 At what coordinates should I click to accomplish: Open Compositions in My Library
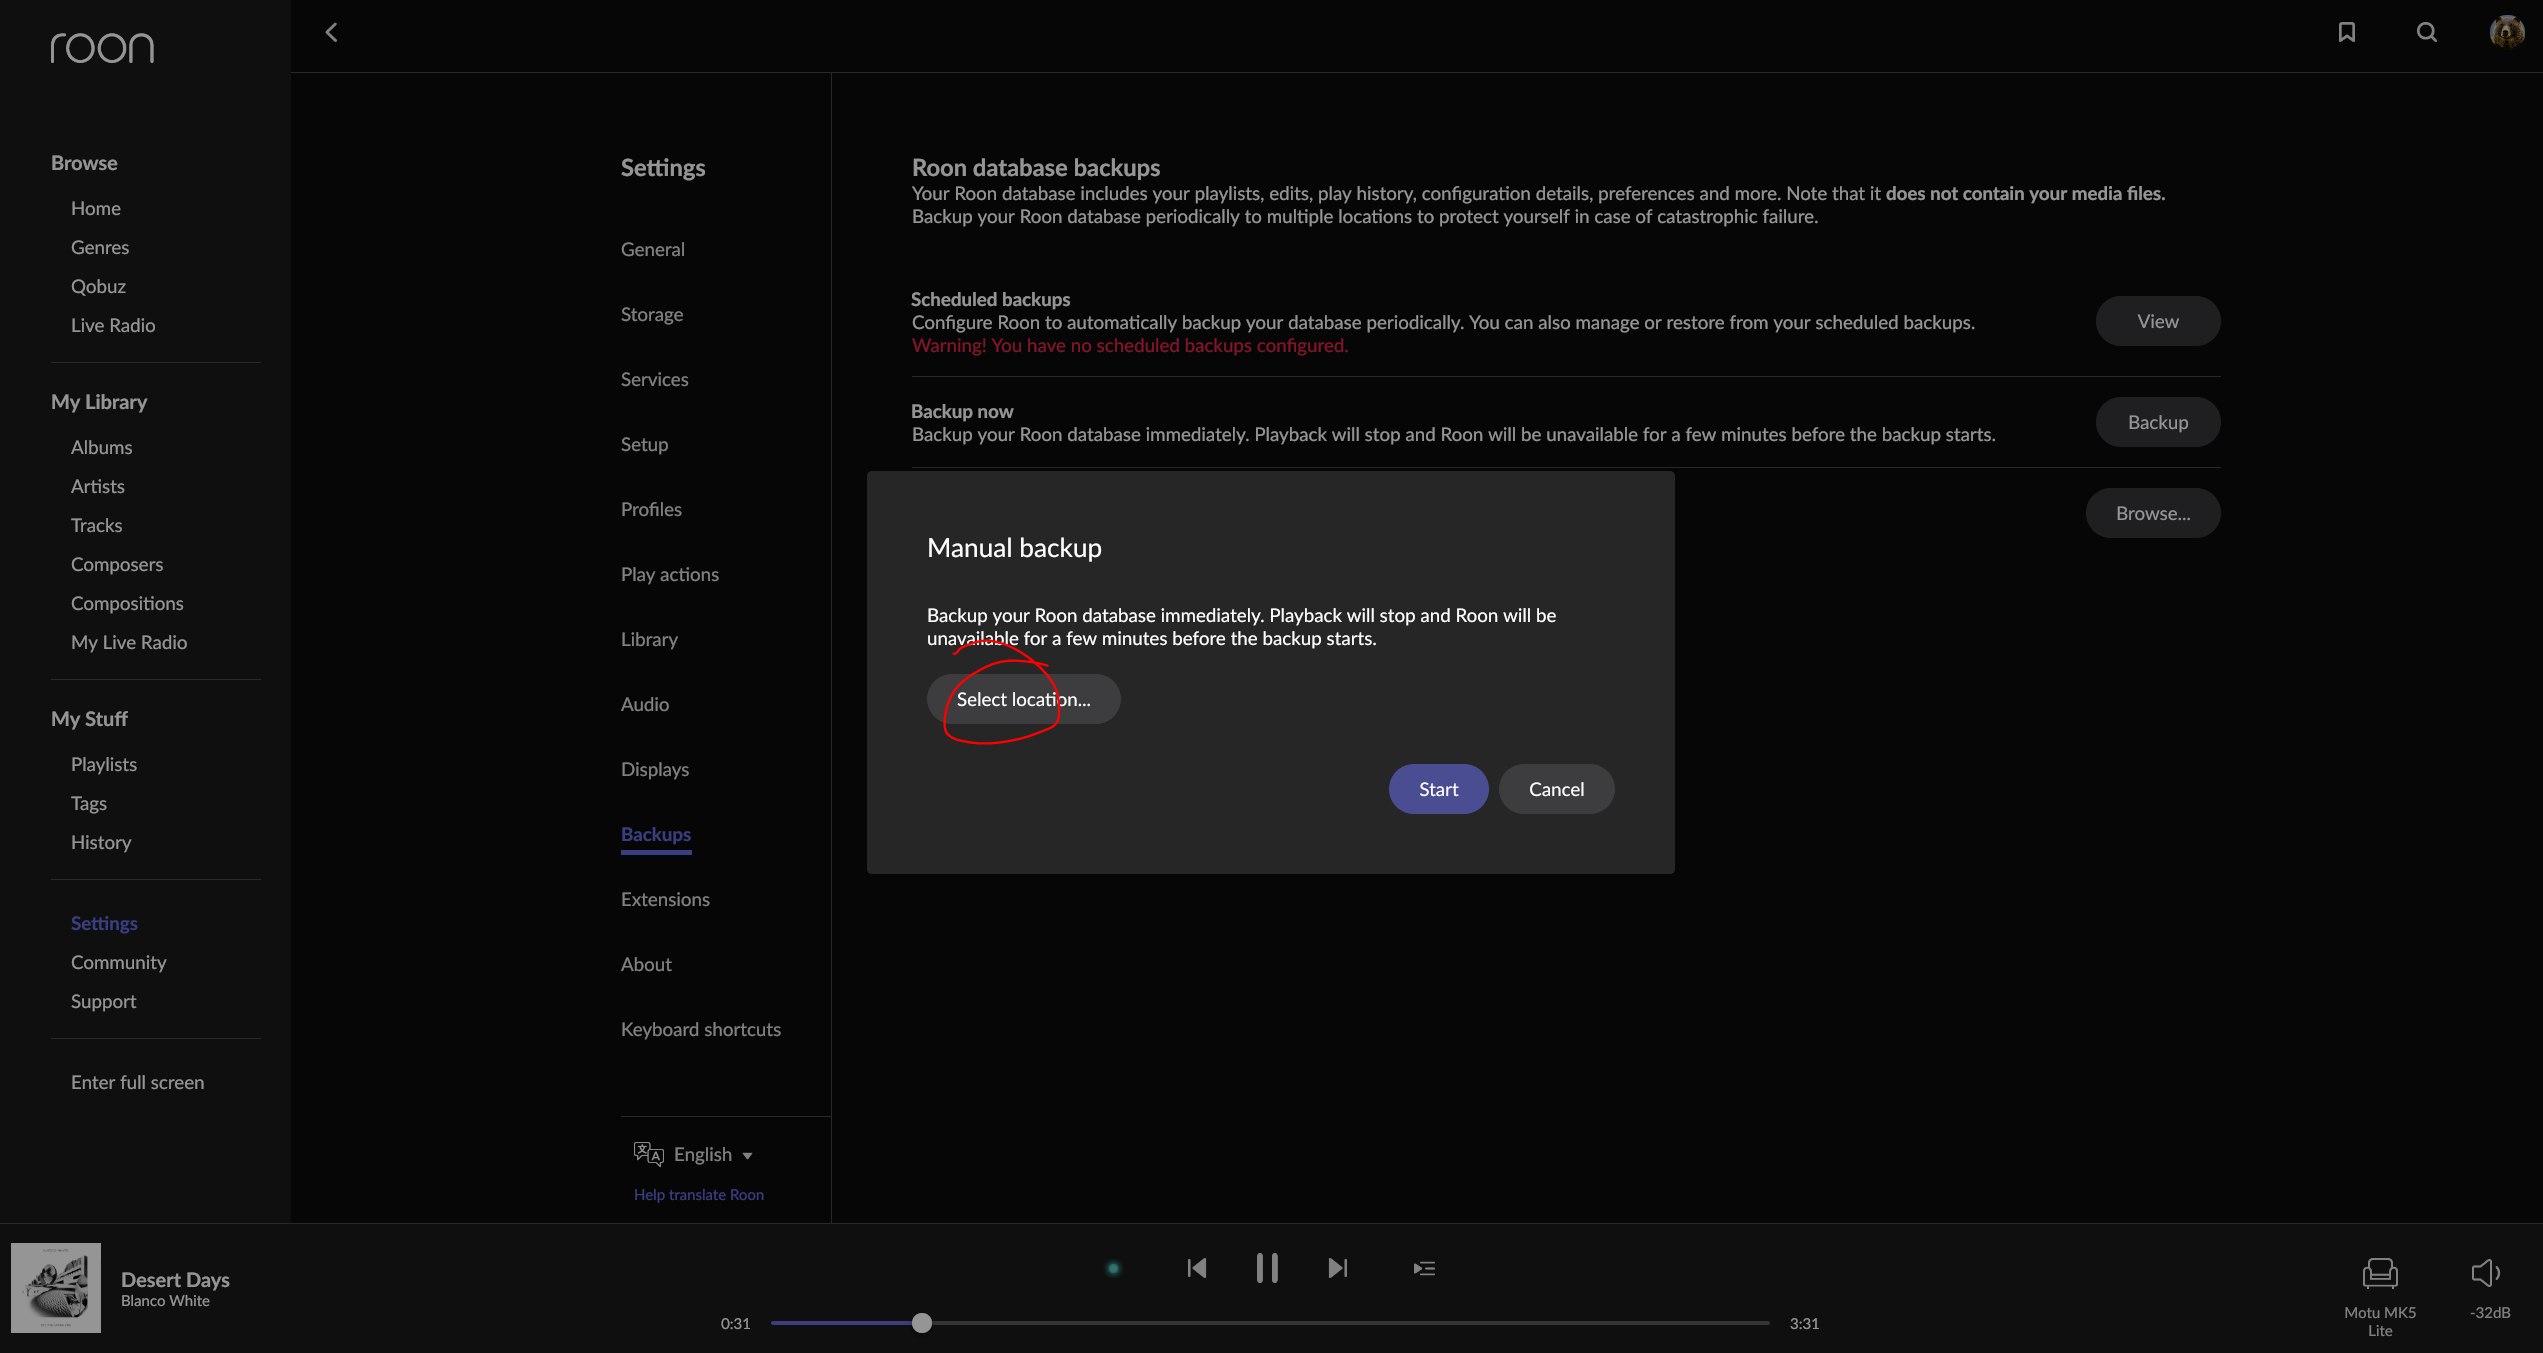pyautogui.click(x=127, y=603)
